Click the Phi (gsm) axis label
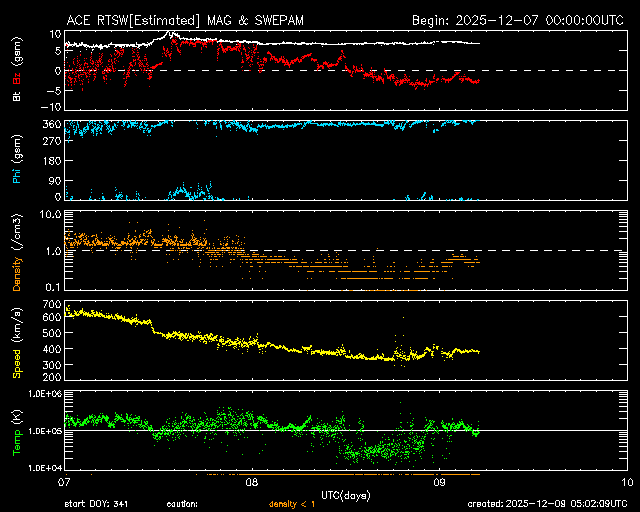This screenshot has width=640, height=512. point(18,161)
